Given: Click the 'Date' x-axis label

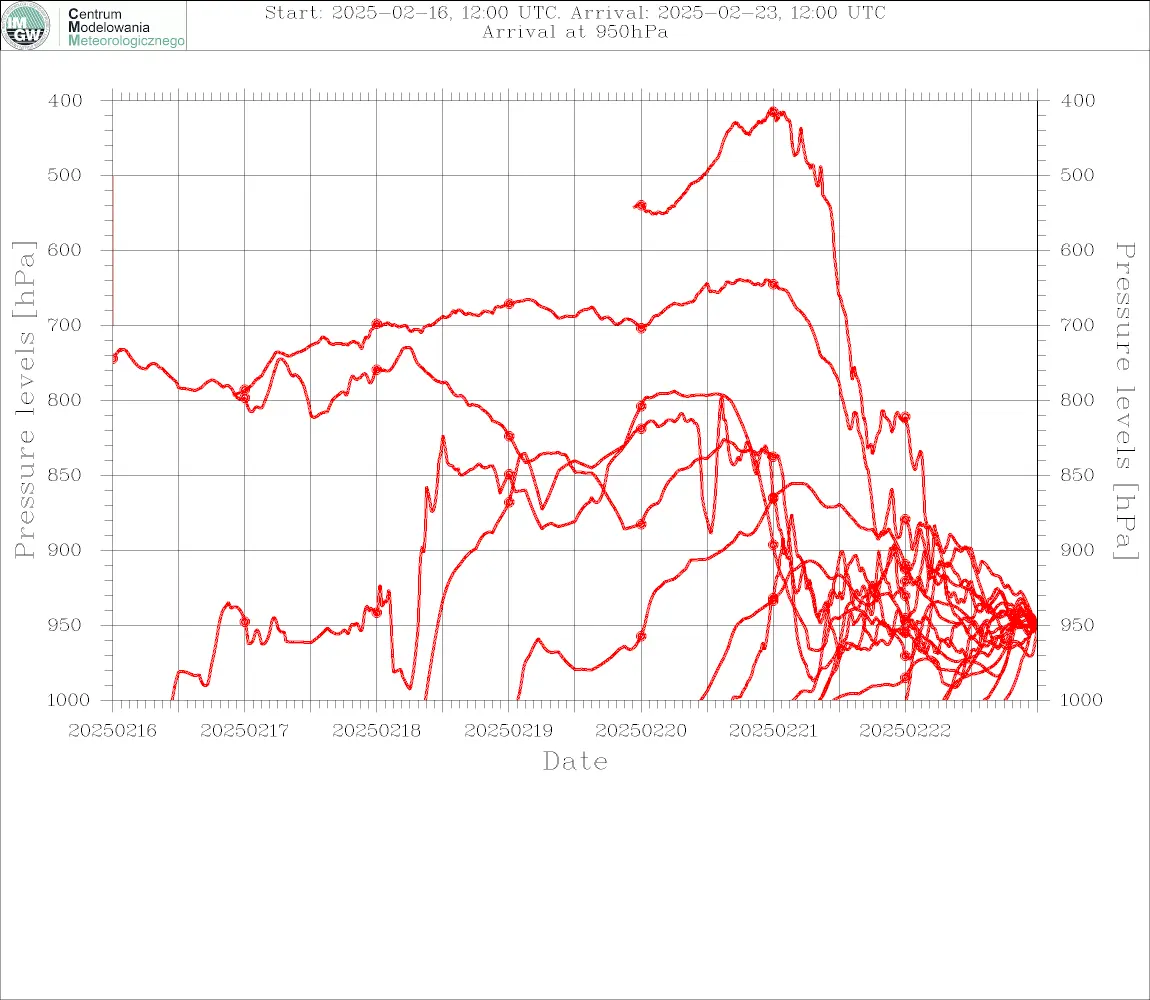Looking at the screenshot, I should [x=576, y=762].
